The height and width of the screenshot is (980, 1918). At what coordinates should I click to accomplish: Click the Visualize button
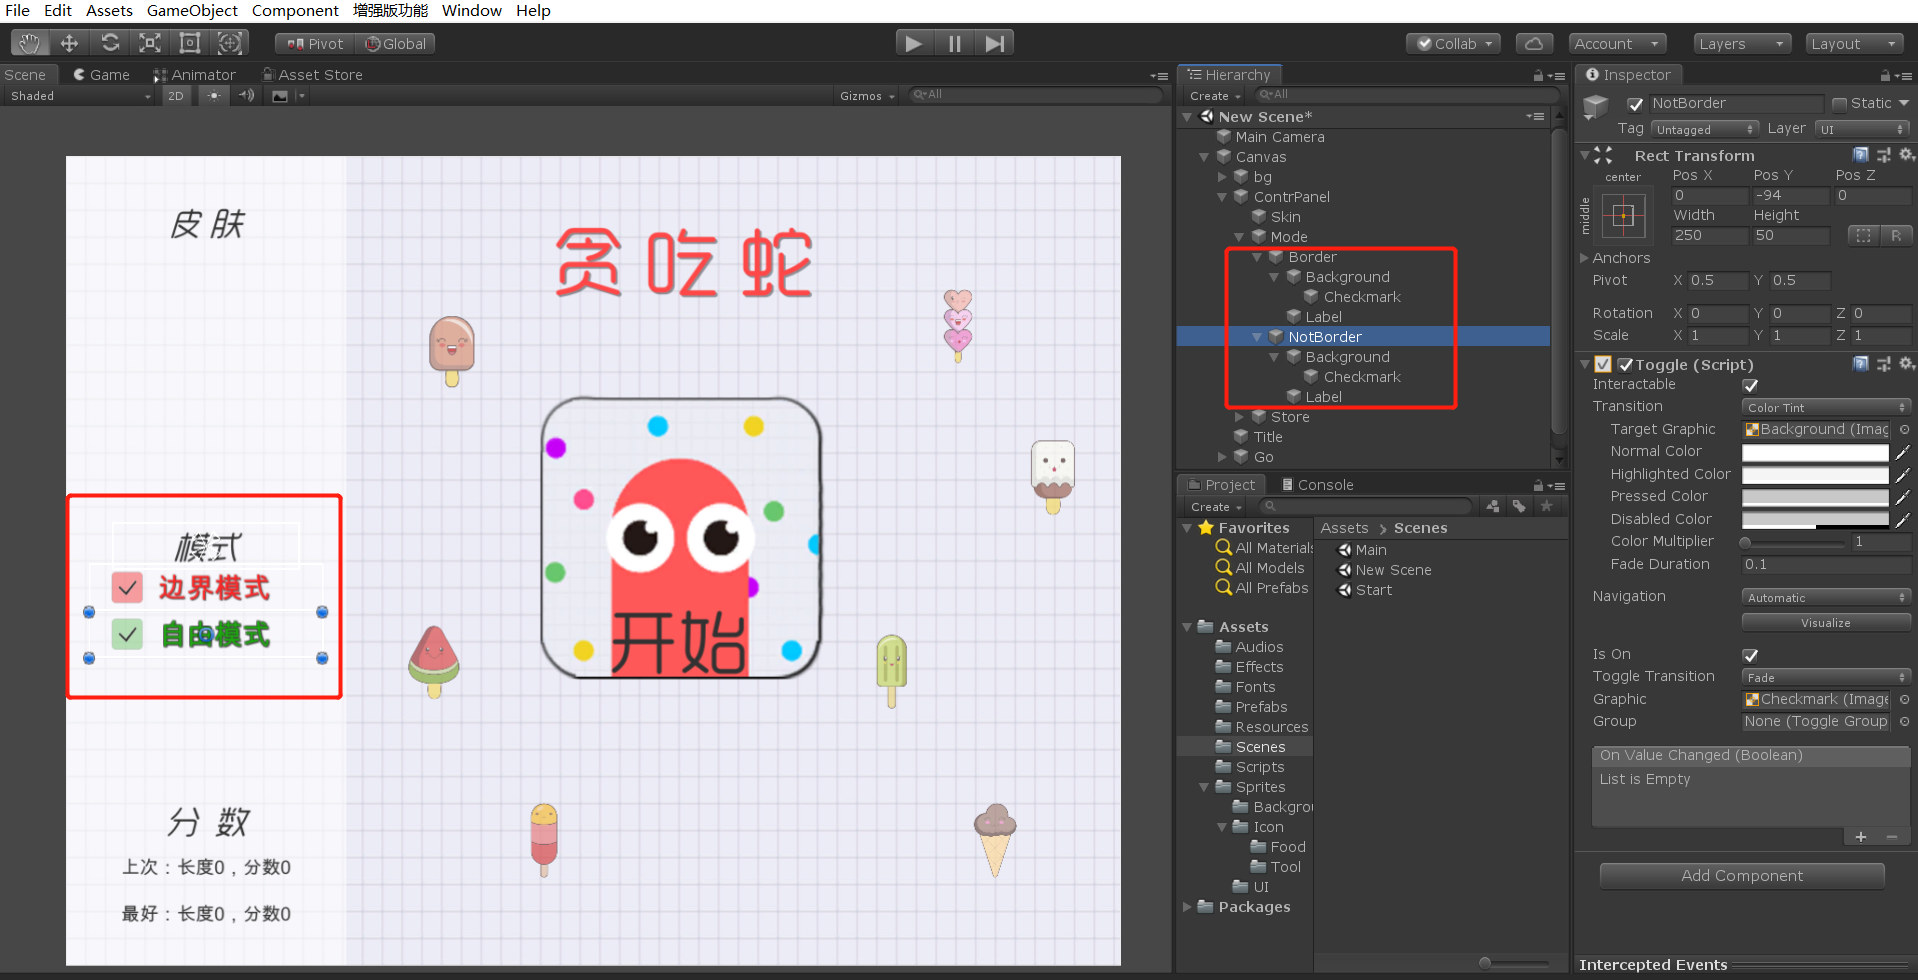[x=1826, y=623]
